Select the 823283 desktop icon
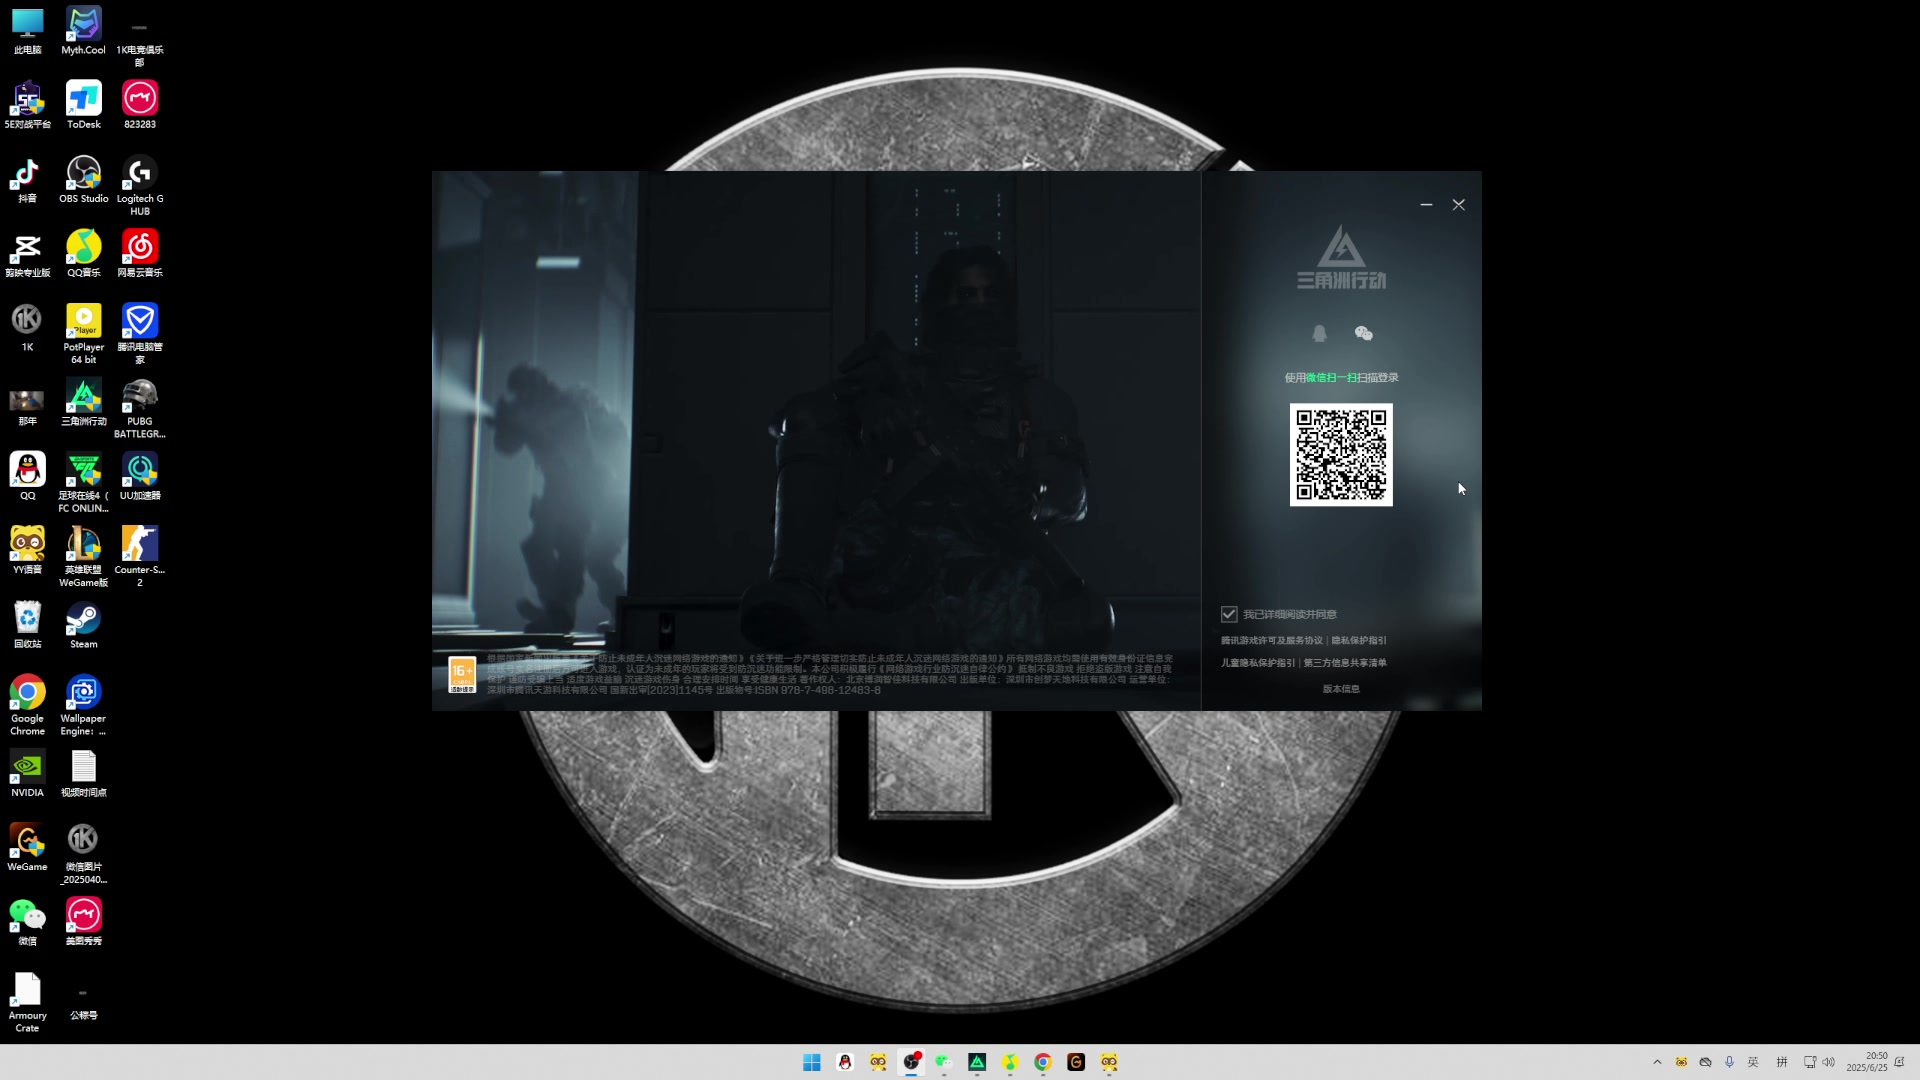This screenshot has height=1080, width=1920. pyautogui.click(x=140, y=106)
